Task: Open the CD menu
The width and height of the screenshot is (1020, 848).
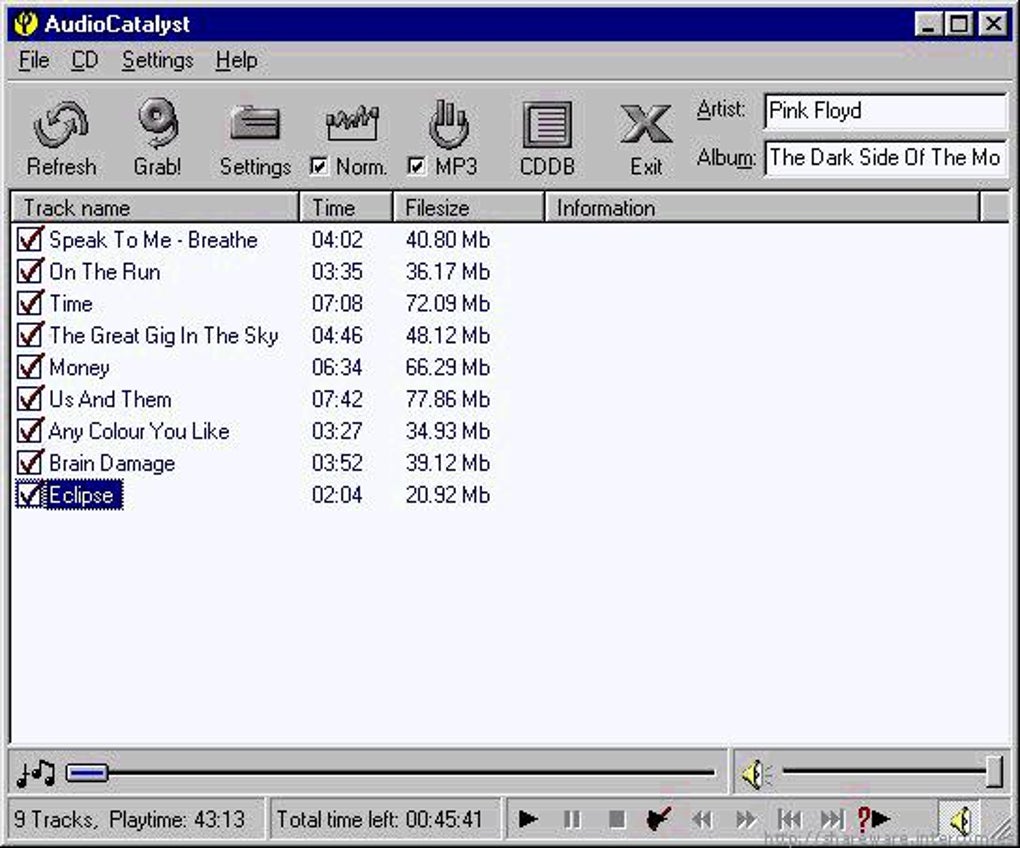Action: click(x=85, y=60)
